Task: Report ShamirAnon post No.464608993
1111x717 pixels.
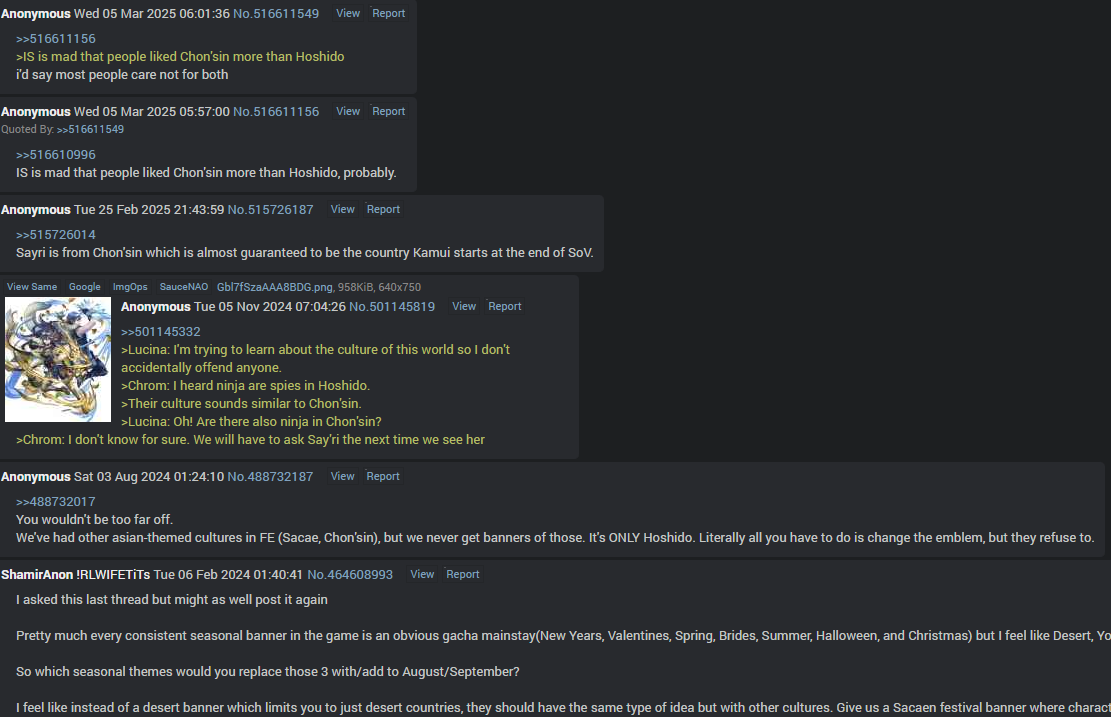Action: (x=463, y=574)
